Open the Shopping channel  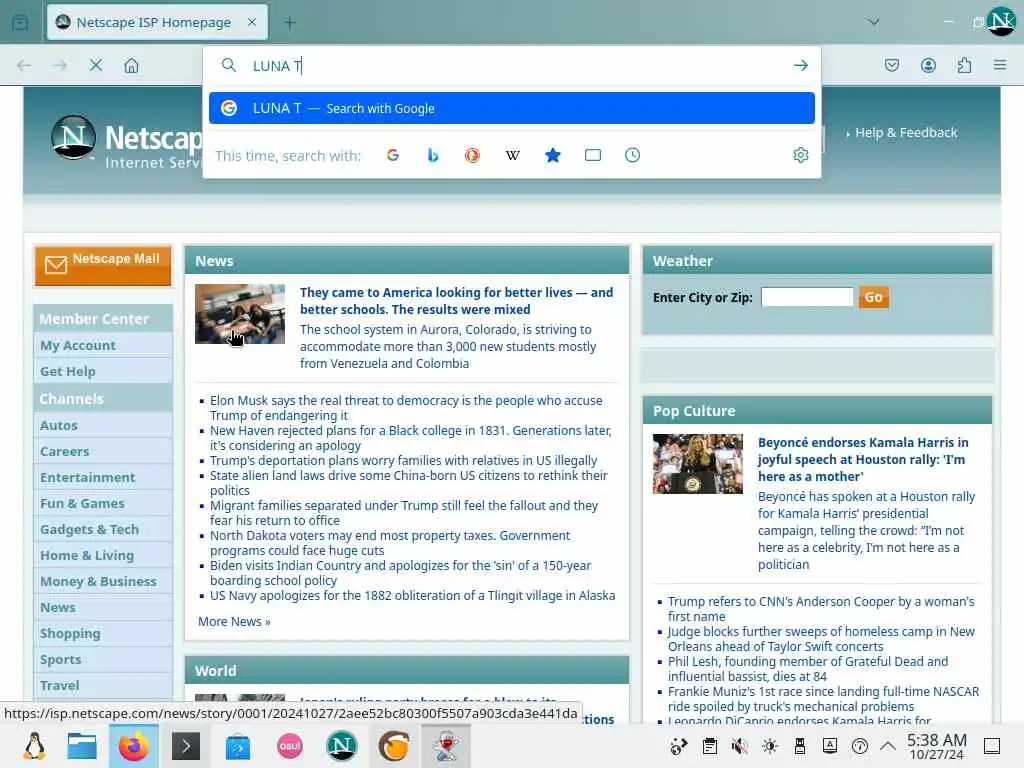click(71, 633)
